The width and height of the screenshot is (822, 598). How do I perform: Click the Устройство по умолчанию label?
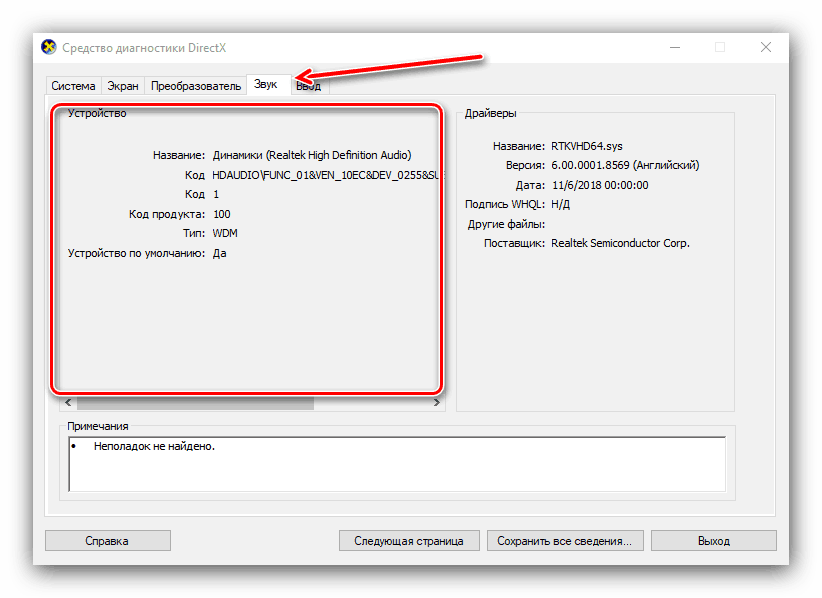click(x=136, y=254)
